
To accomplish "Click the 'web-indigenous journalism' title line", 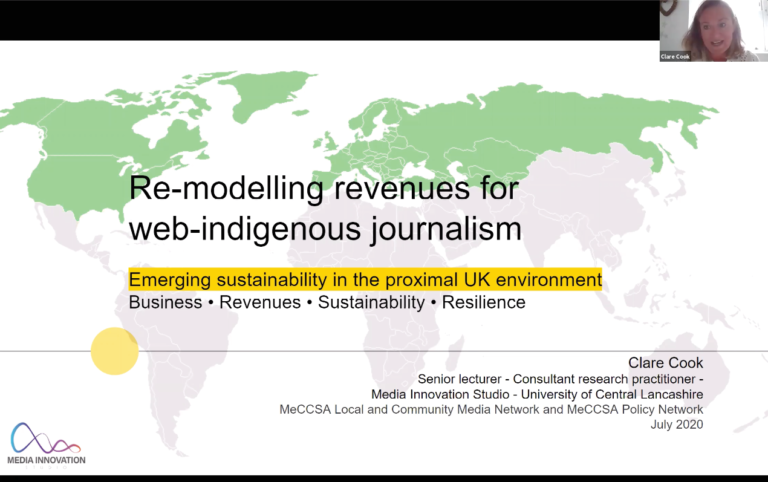I will 325,229.
